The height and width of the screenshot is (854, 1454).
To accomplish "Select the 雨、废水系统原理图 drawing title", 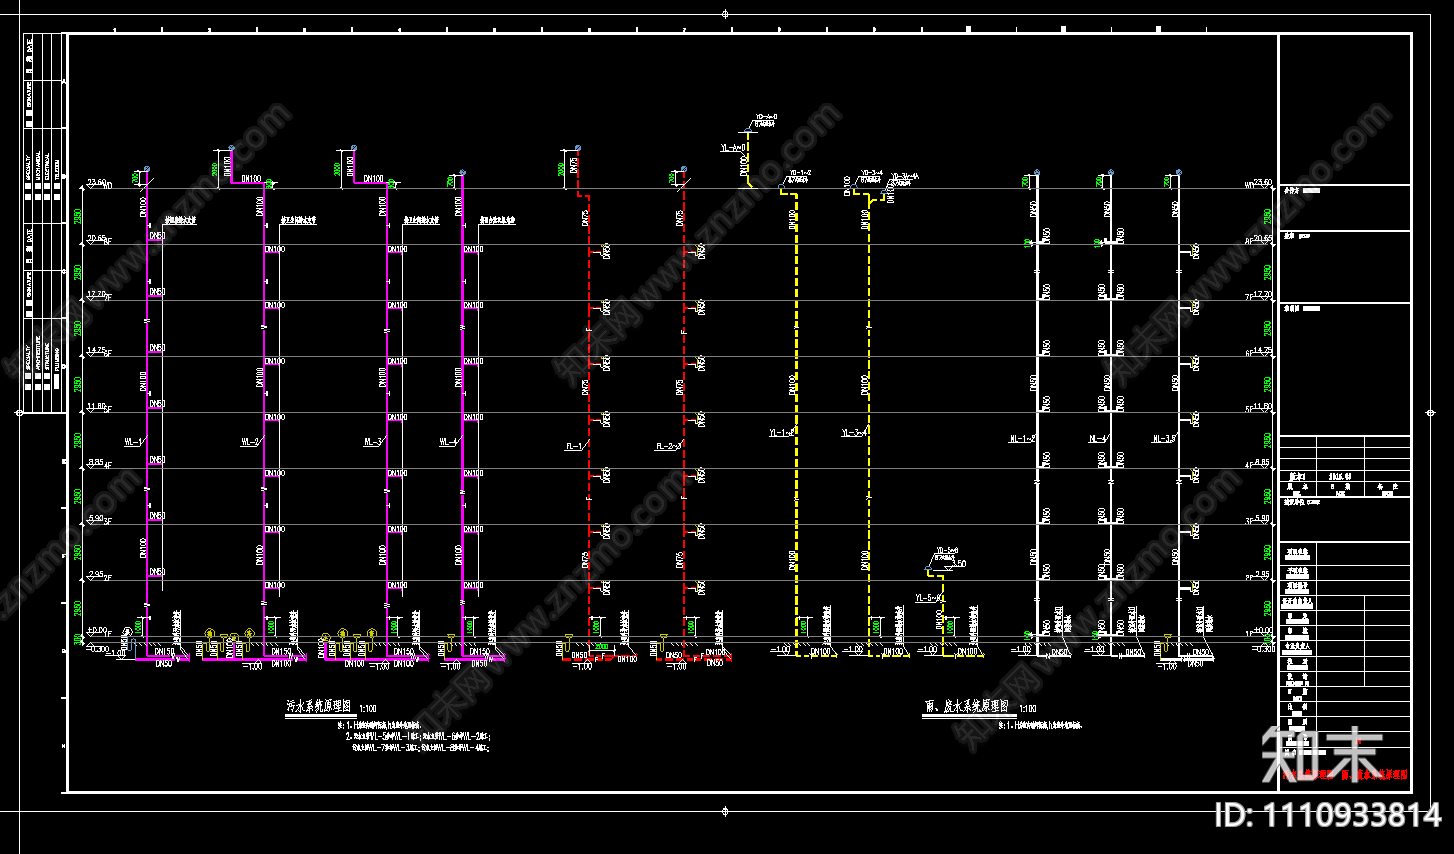I will click(965, 706).
